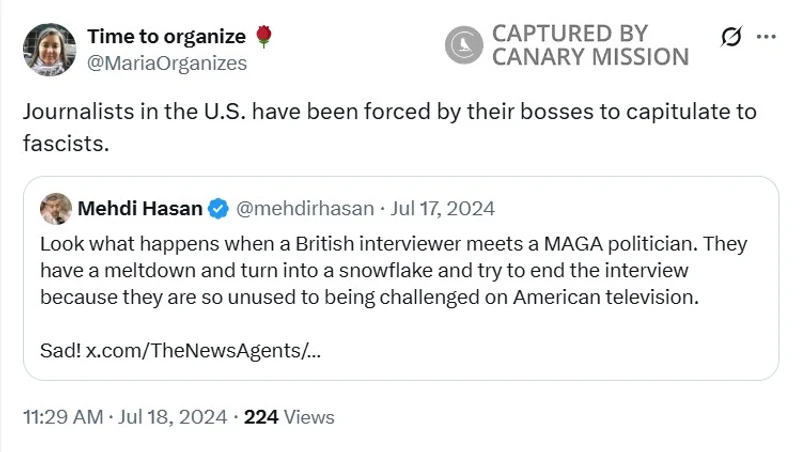Click the Canary Mission bird logo
The image size is (800, 452).
(x=464, y=46)
